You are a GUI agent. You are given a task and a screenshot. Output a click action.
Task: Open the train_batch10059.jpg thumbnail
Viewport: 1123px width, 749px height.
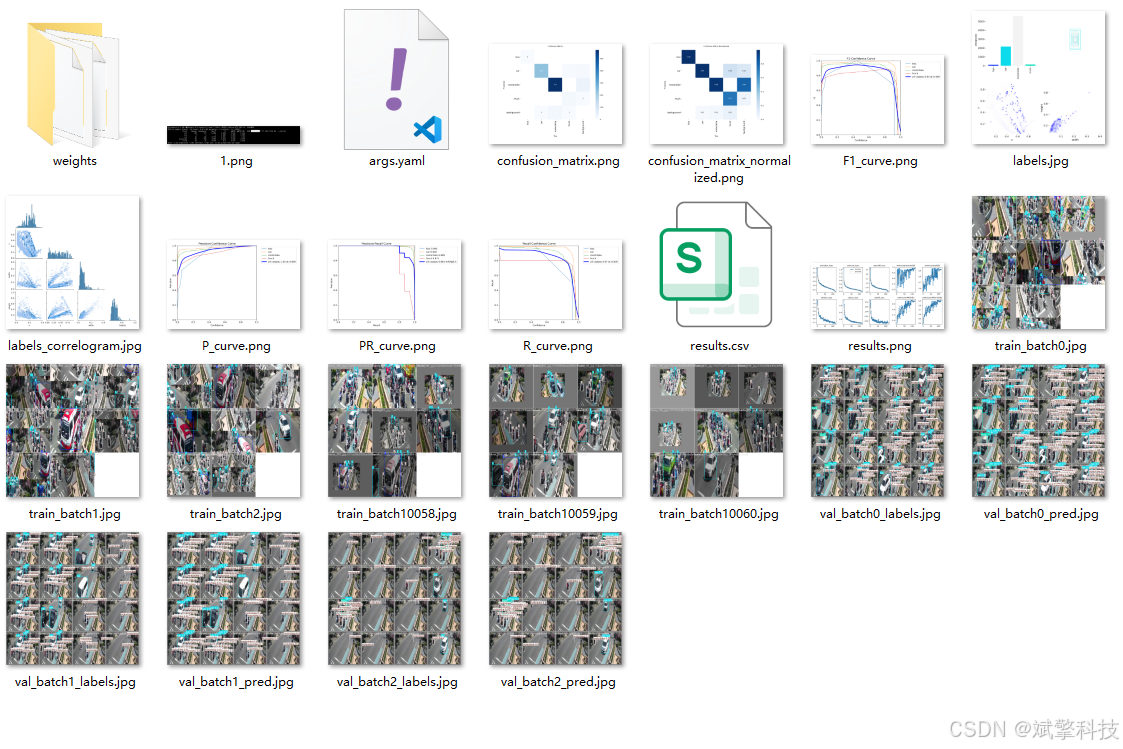pos(556,430)
